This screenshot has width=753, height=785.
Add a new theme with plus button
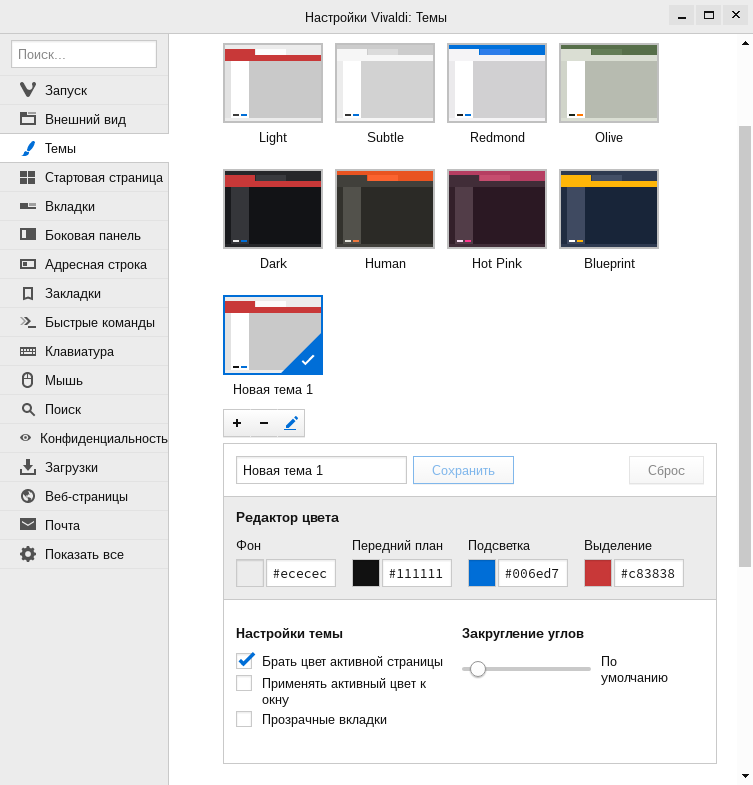pyautogui.click(x=237, y=423)
